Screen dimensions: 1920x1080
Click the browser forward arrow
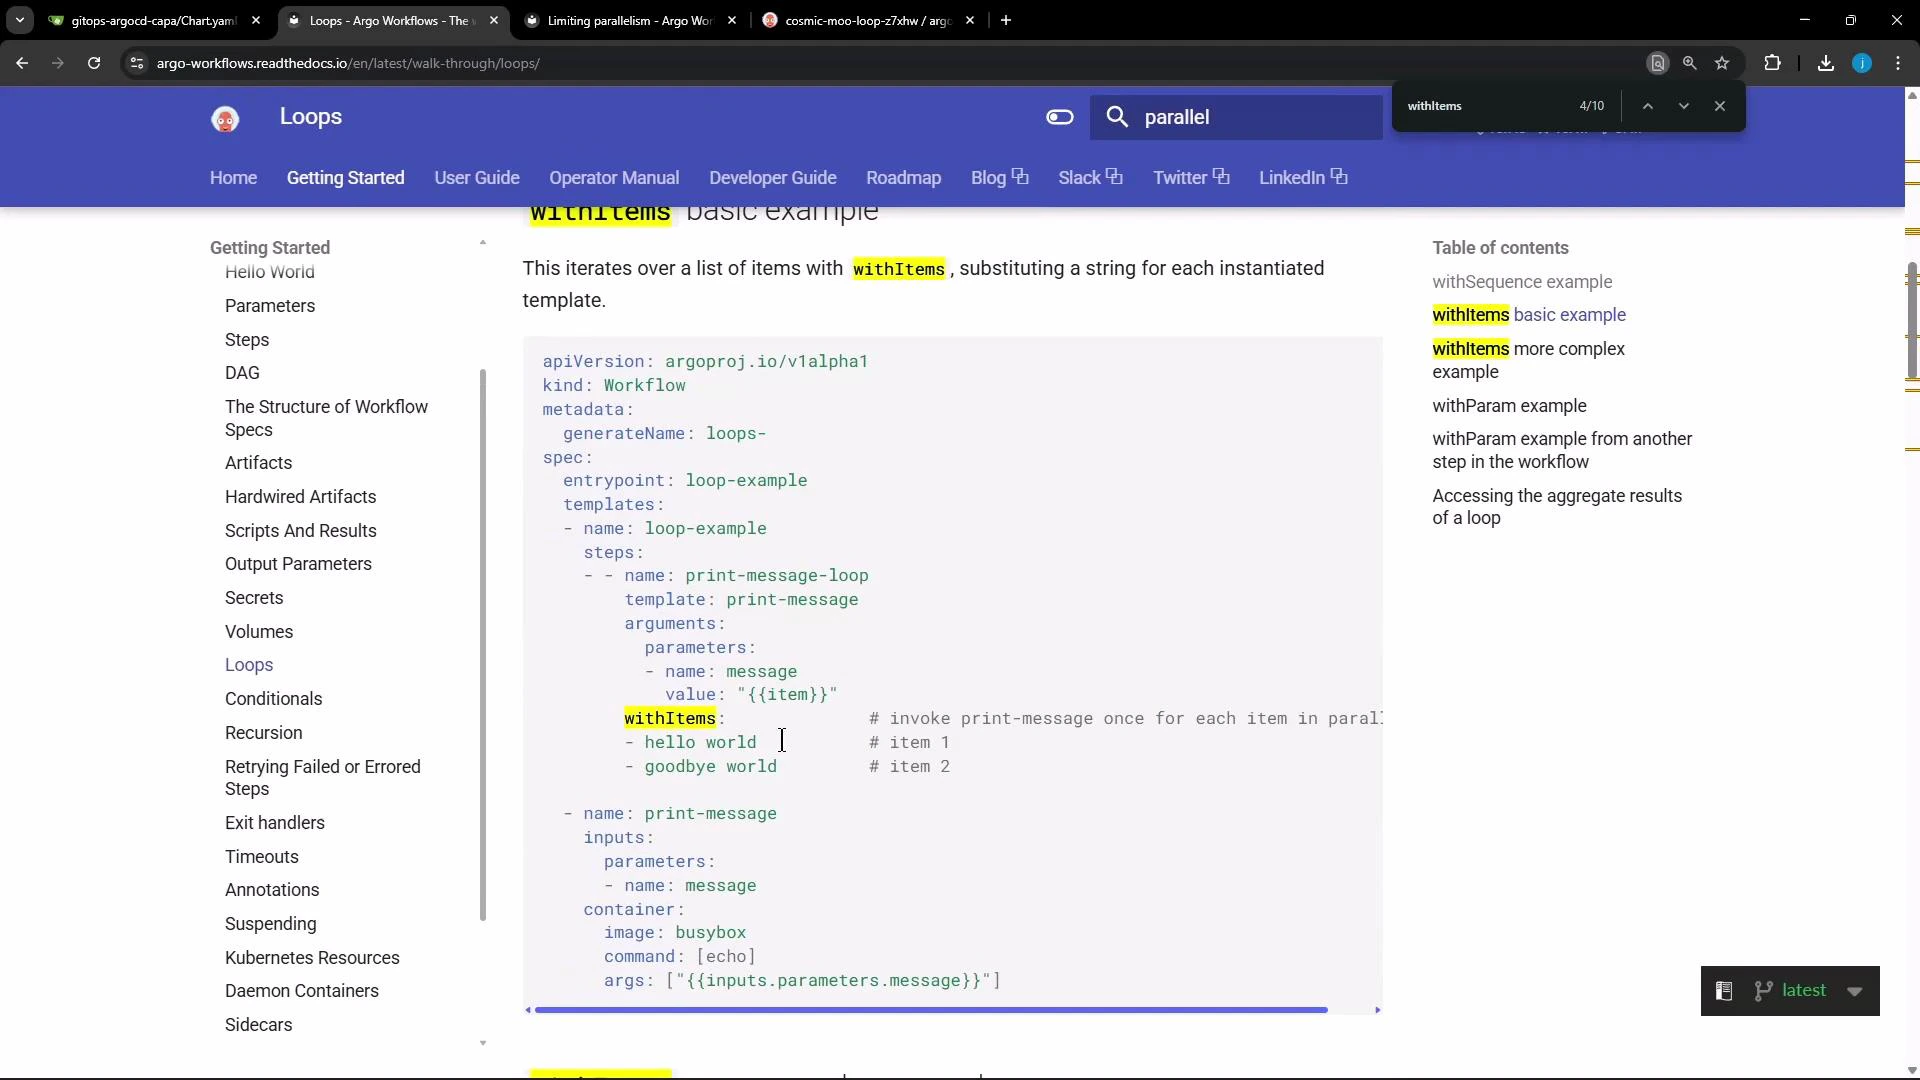[58, 63]
